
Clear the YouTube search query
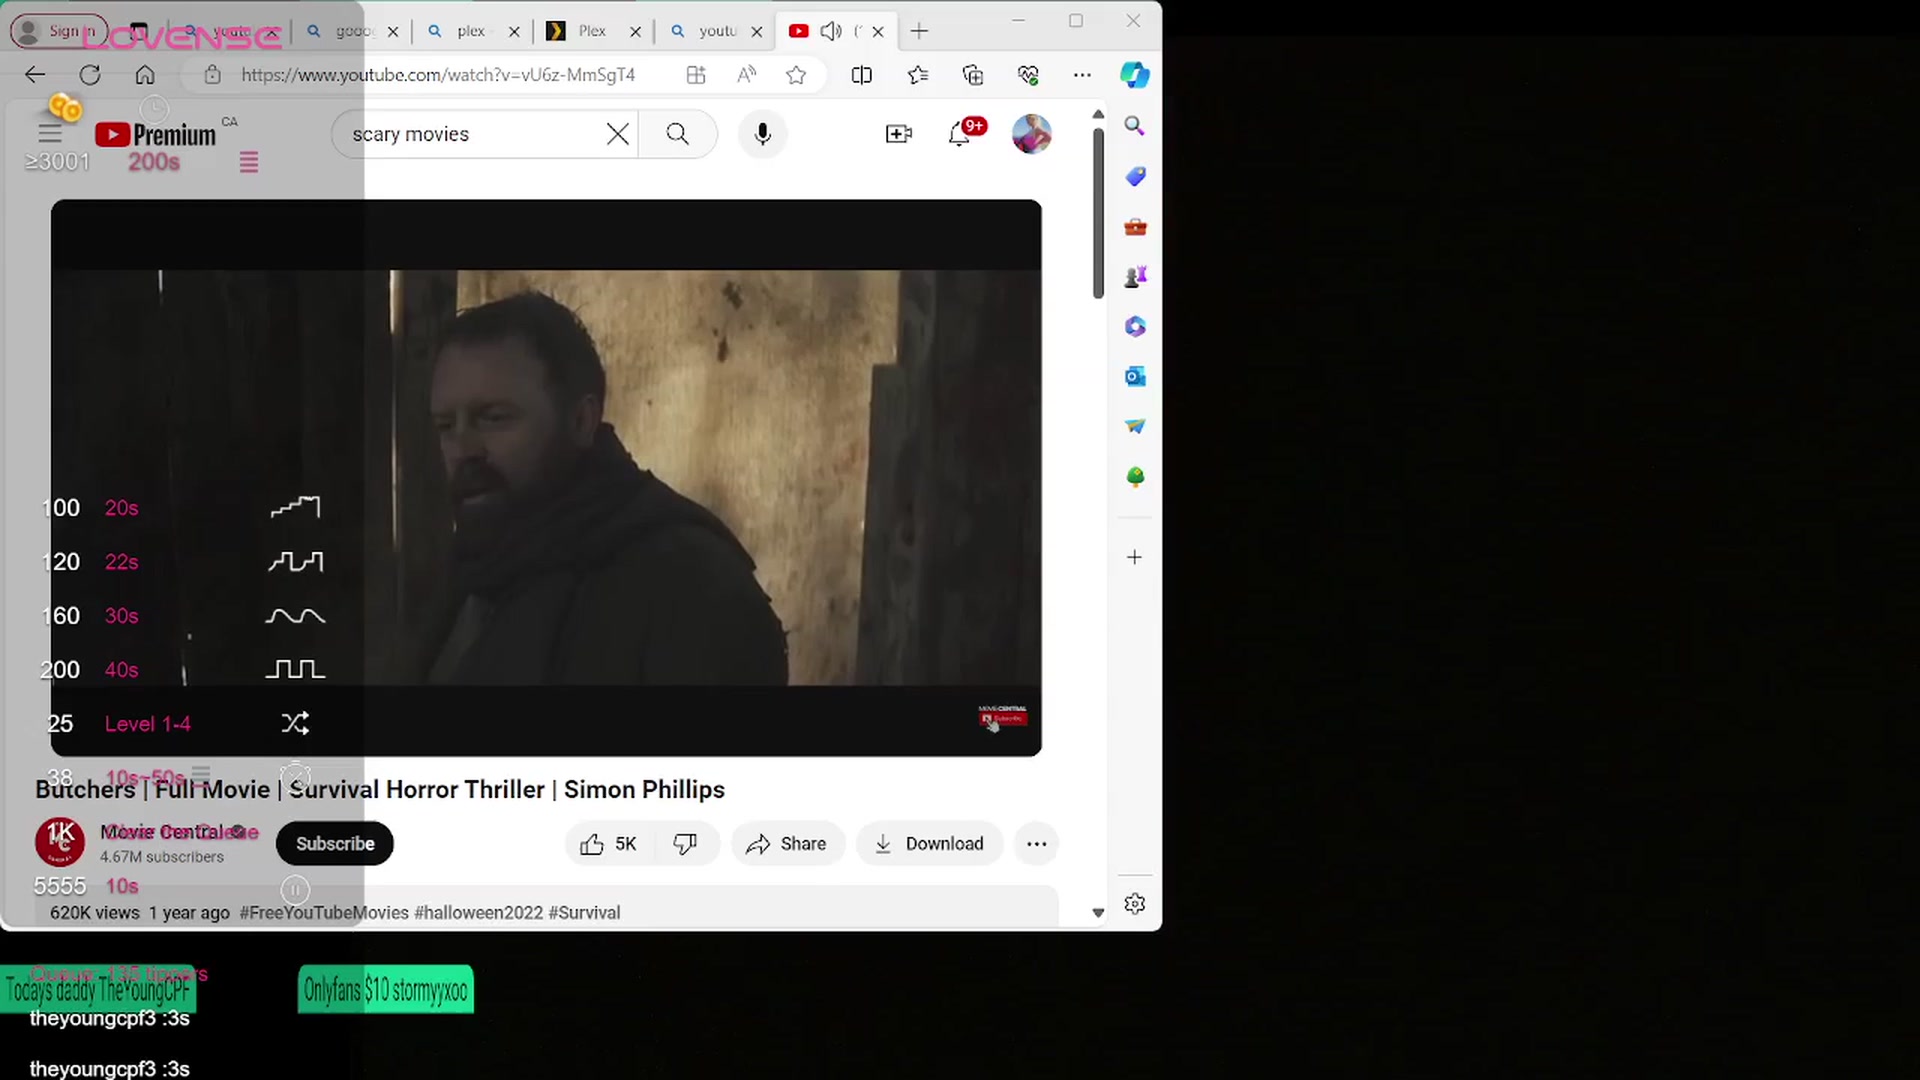(618, 134)
